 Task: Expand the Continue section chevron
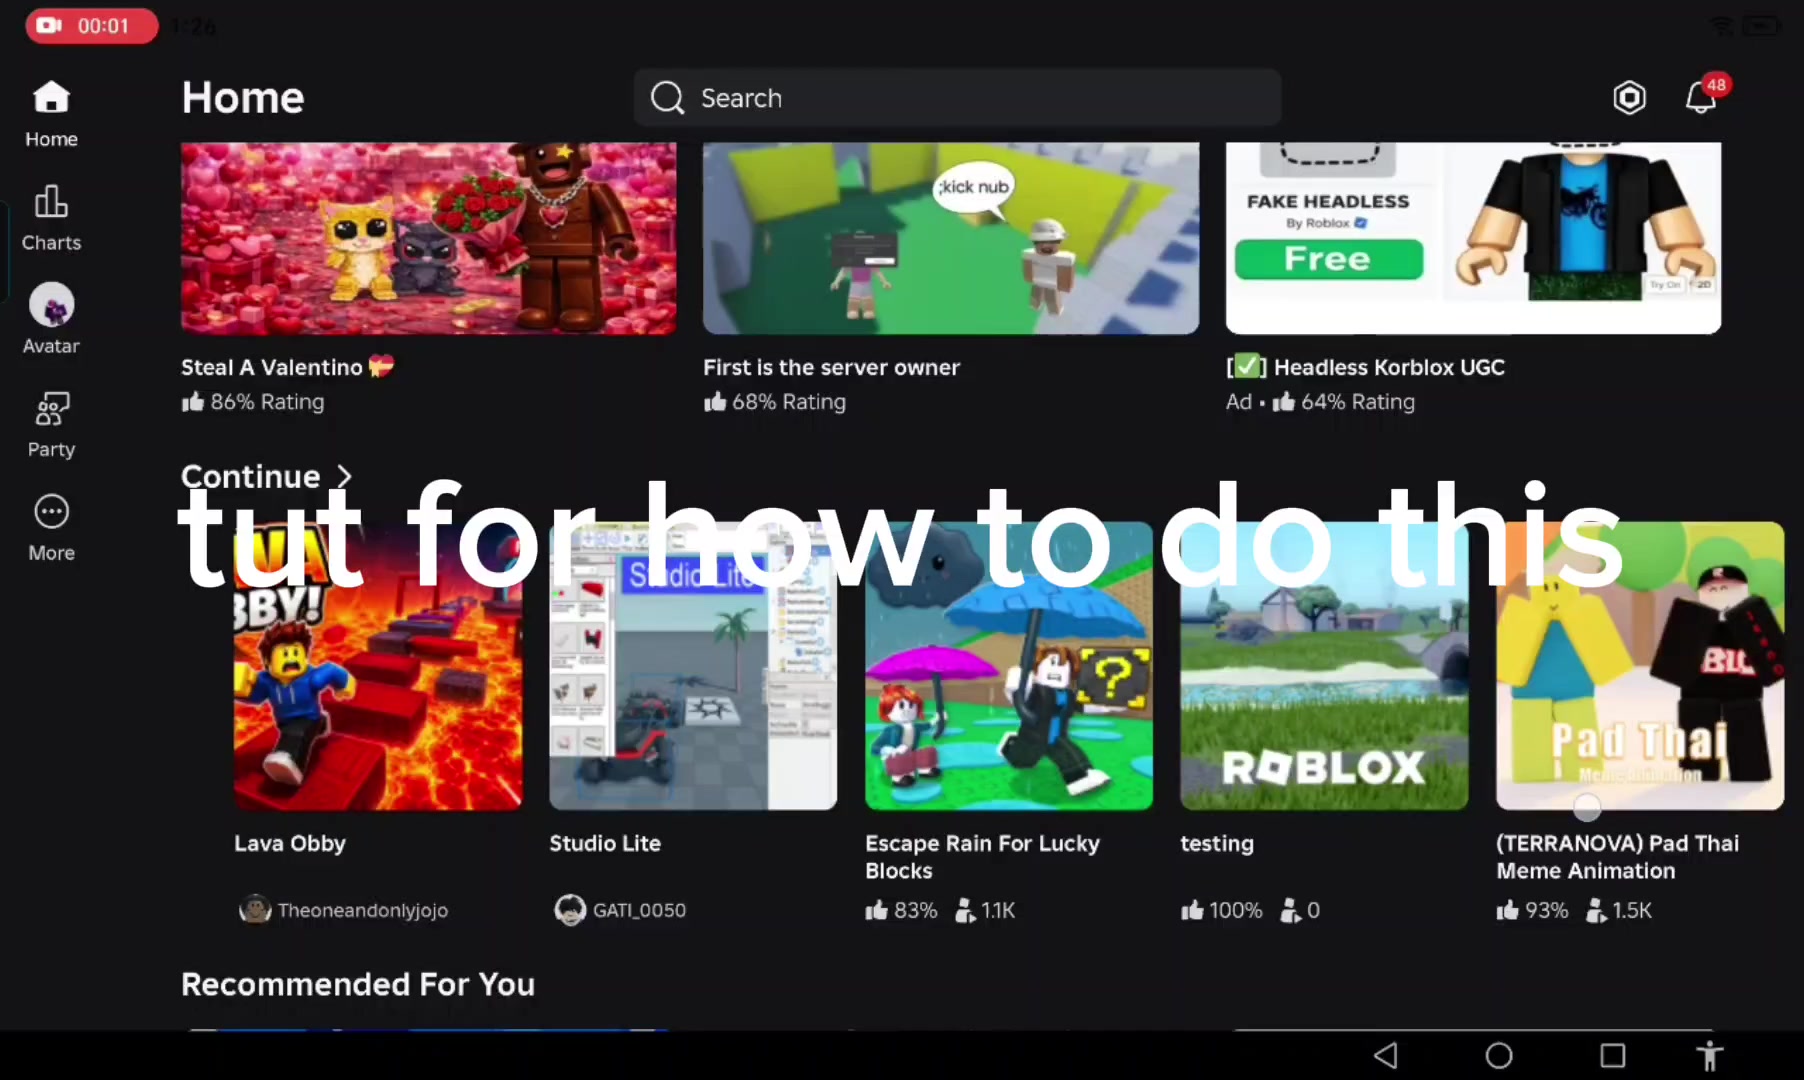pos(344,476)
